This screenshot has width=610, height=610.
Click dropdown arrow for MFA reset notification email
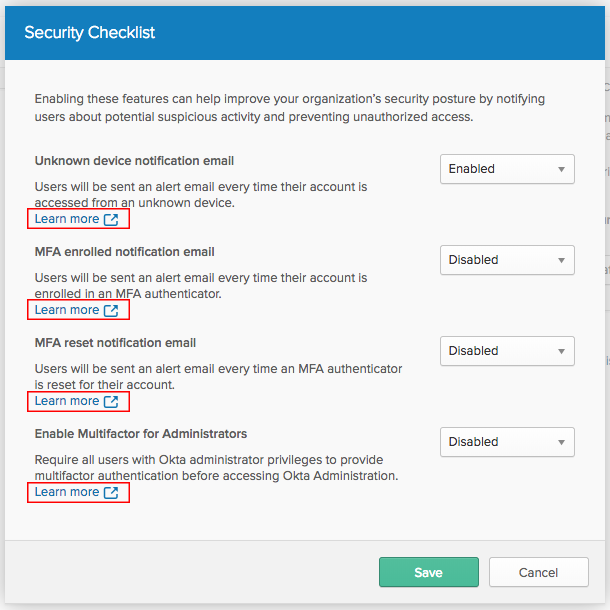point(561,351)
